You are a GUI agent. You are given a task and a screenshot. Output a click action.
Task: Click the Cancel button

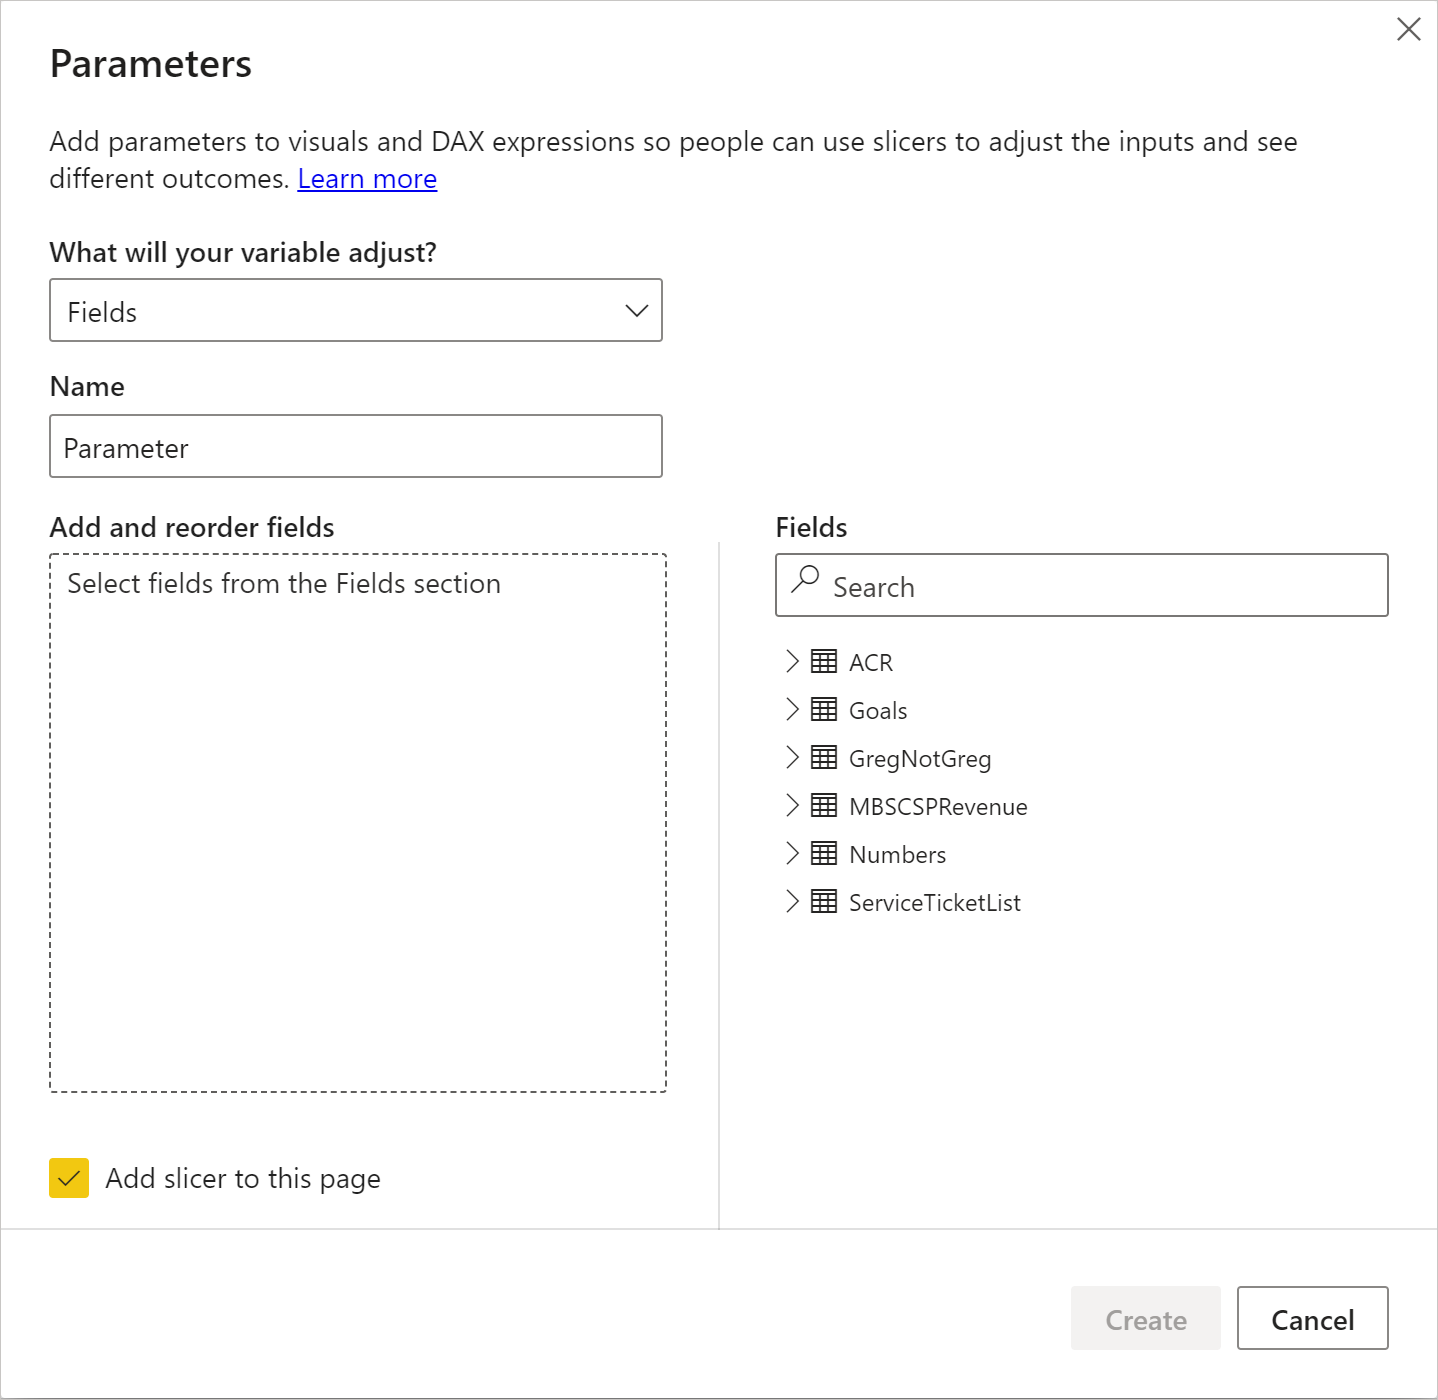pyautogui.click(x=1313, y=1318)
